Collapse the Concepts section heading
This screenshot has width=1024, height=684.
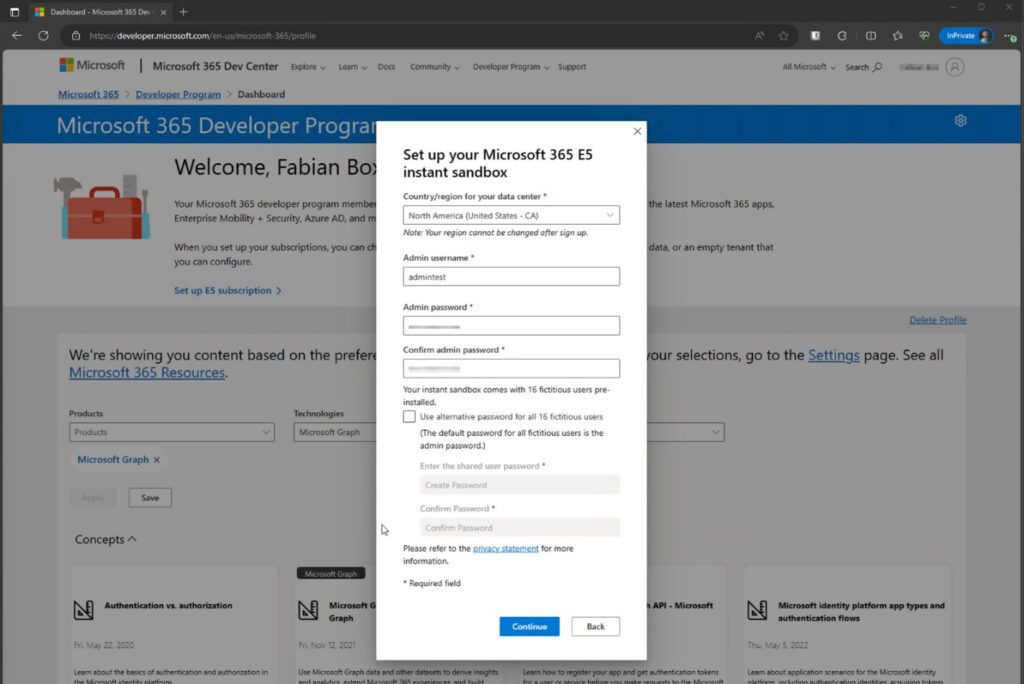(104, 539)
